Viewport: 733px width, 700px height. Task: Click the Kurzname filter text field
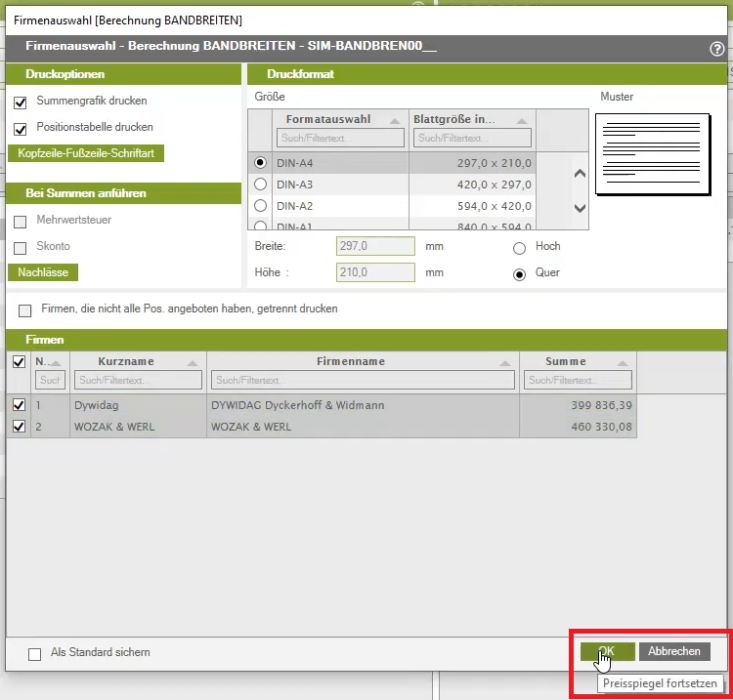pyautogui.click(x=137, y=381)
